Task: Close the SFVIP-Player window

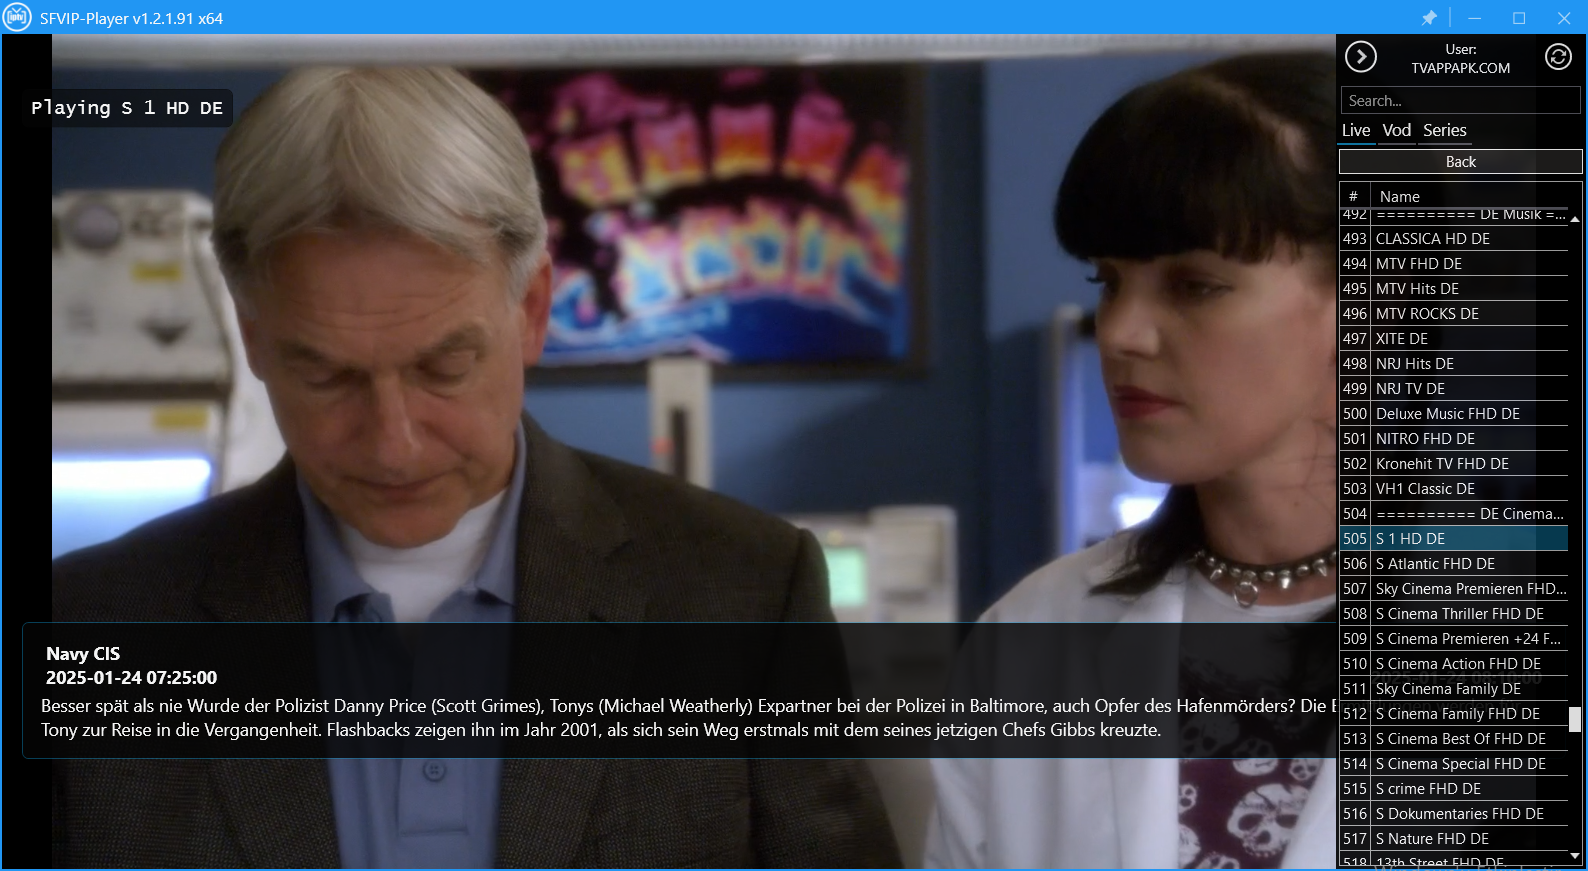Action: tap(1564, 18)
